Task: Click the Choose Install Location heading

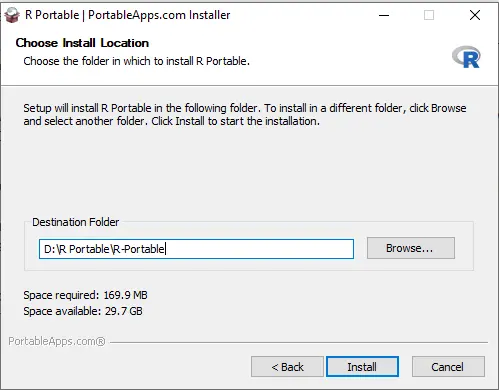Action: click(x=82, y=43)
